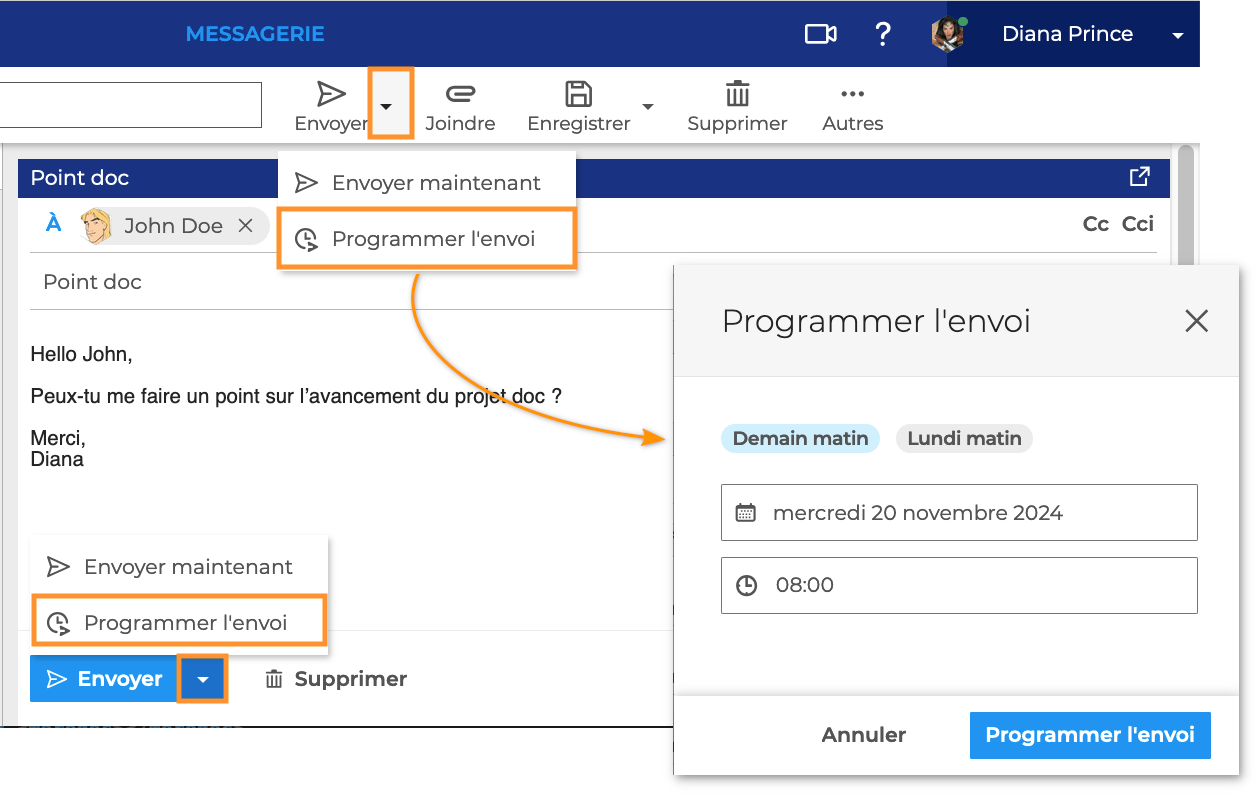Select the Demain matin quick option
The height and width of the screenshot is (794, 1257).
pyautogui.click(x=800, y=438)
